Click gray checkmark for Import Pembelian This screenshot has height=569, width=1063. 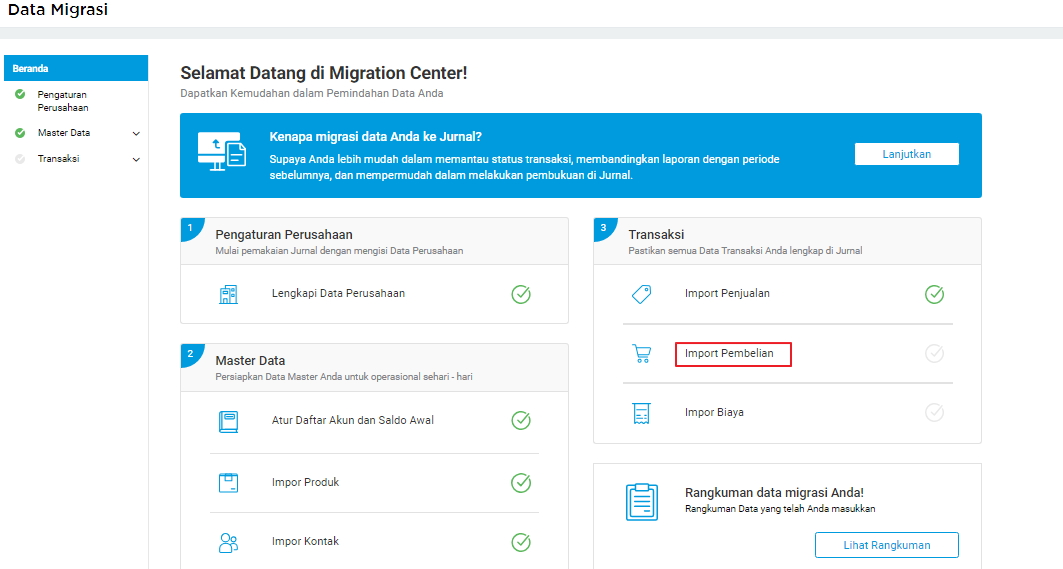(x=934, y=353)
